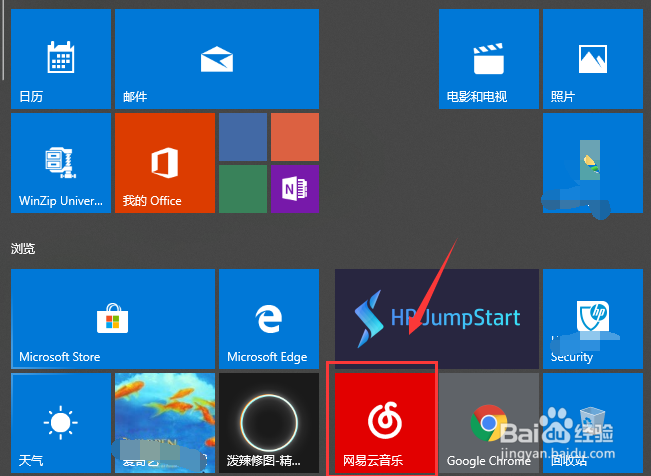Launch Microsoft Edge tile

pos(269,319)
